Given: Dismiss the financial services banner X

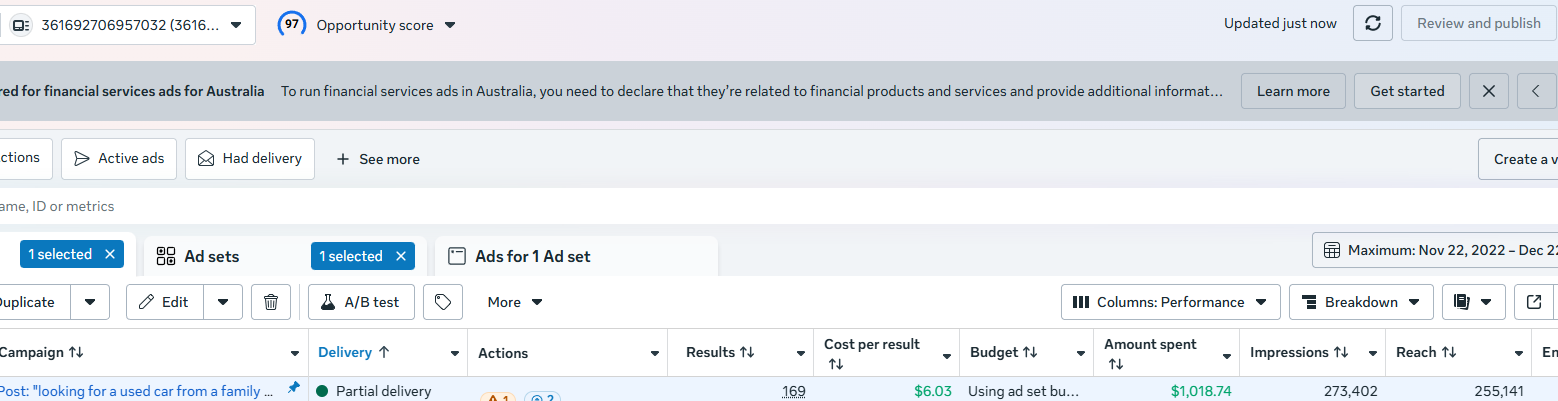Looking at the screenshot, I should point(1489,91).
